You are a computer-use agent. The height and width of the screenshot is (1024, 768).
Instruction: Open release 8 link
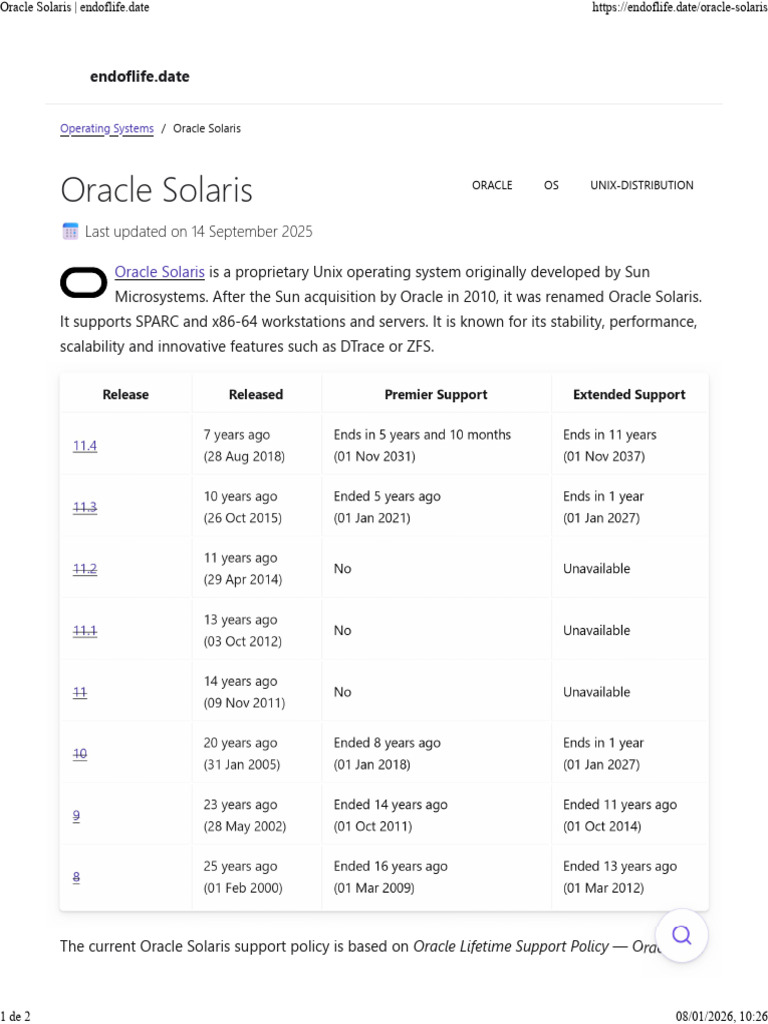[76, 877]
